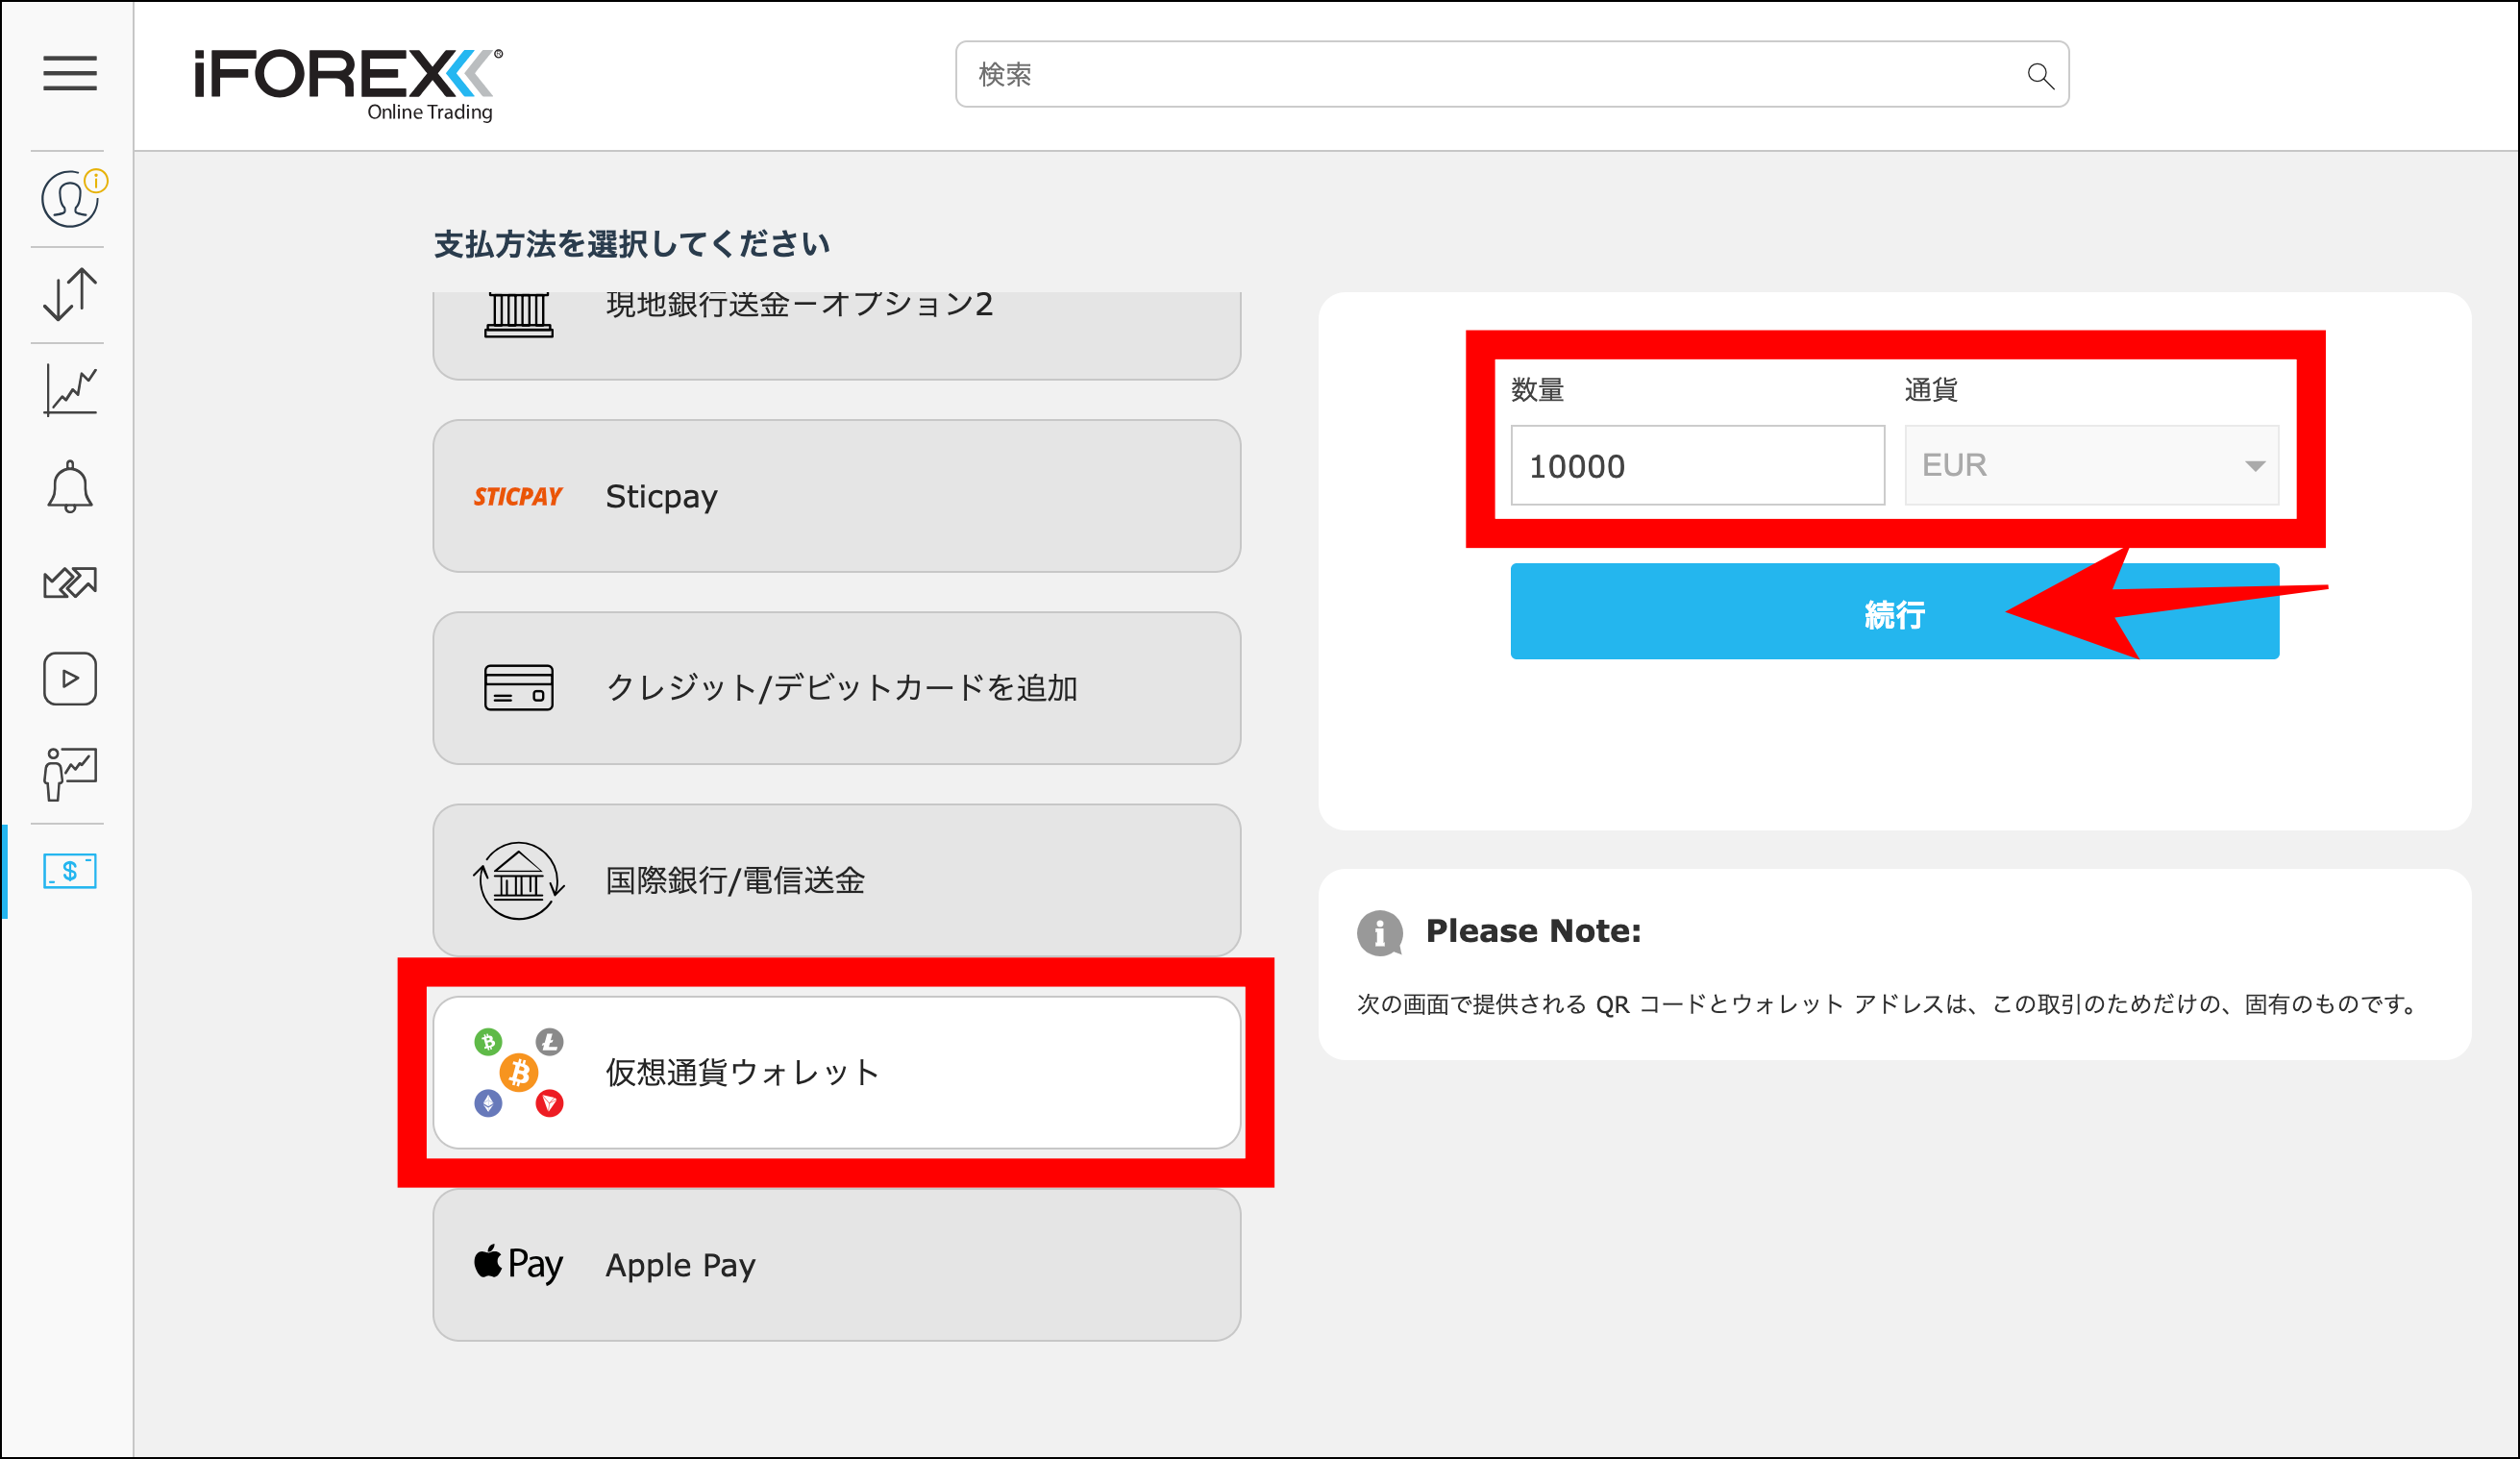2520x1459 pixels.
Task: Click the blue 続行 continue button
Action: 1893,616
